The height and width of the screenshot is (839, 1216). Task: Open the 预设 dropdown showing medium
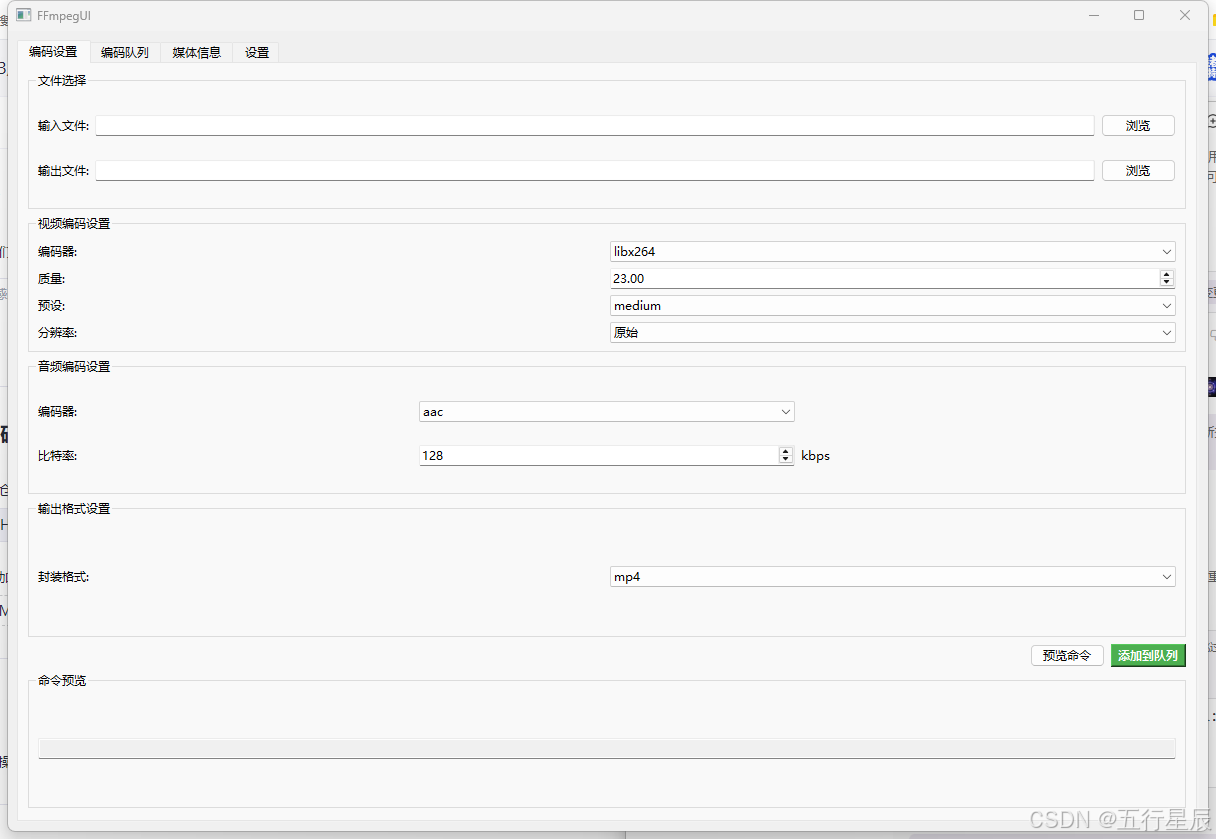893,306
